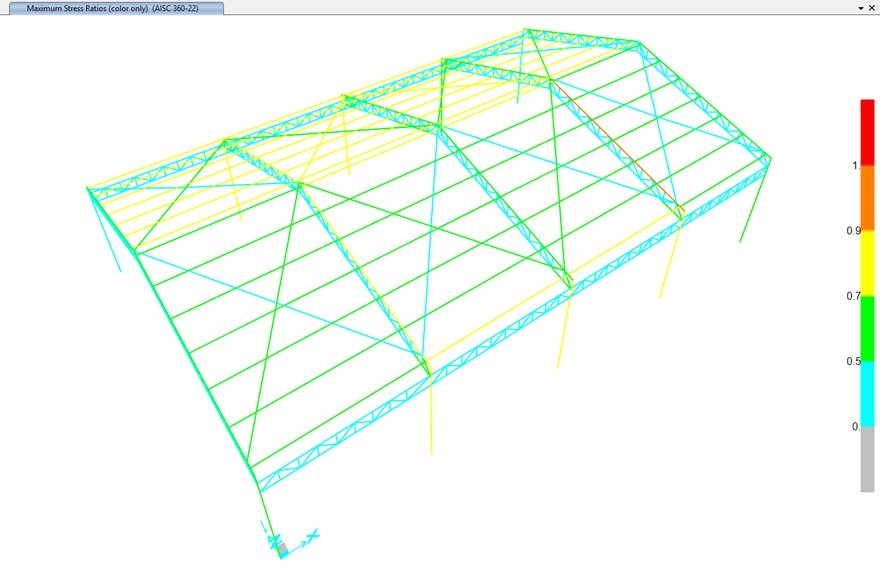Click the orange legend color band
Image resolution: width=880 pixels, height=570 pixels.
click(867, 197)
